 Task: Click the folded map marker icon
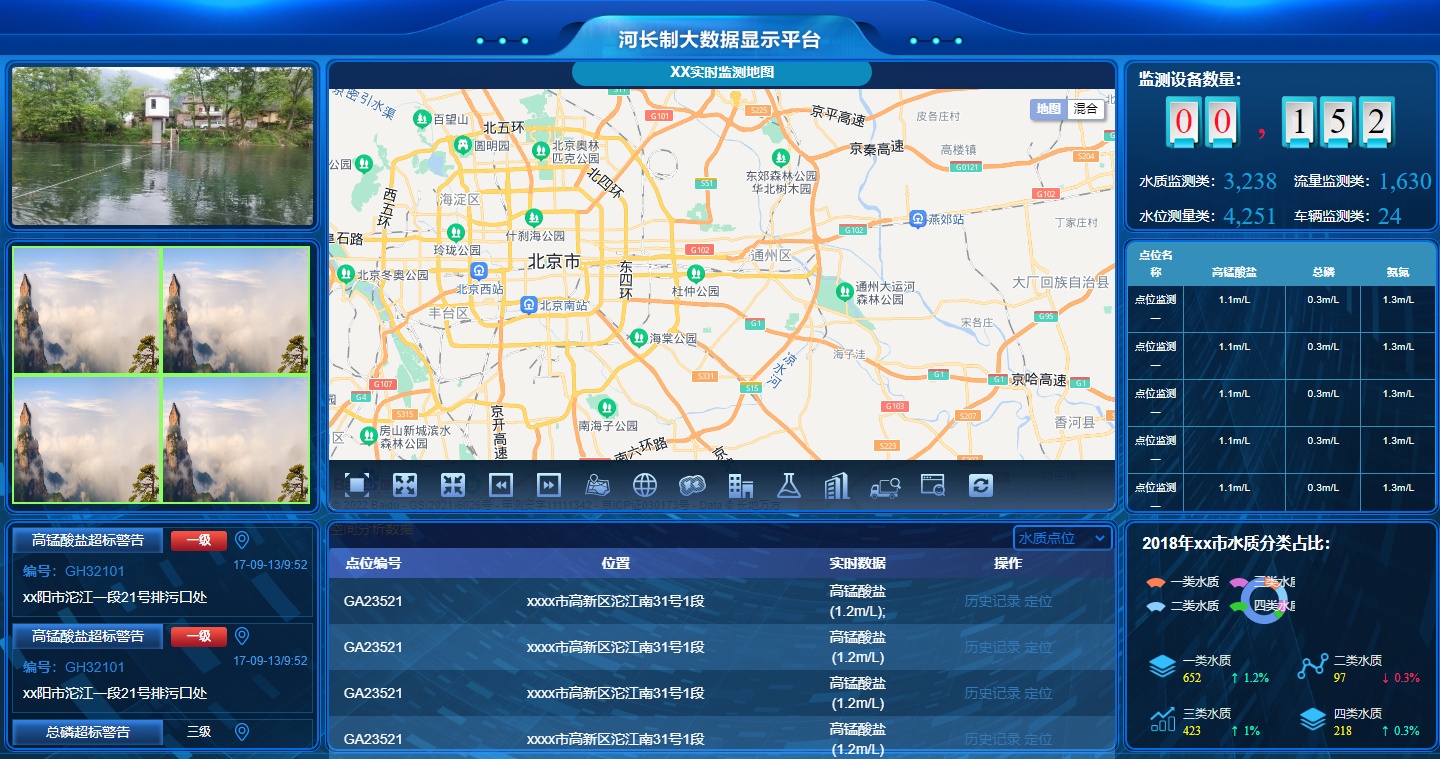coord(597,485)
